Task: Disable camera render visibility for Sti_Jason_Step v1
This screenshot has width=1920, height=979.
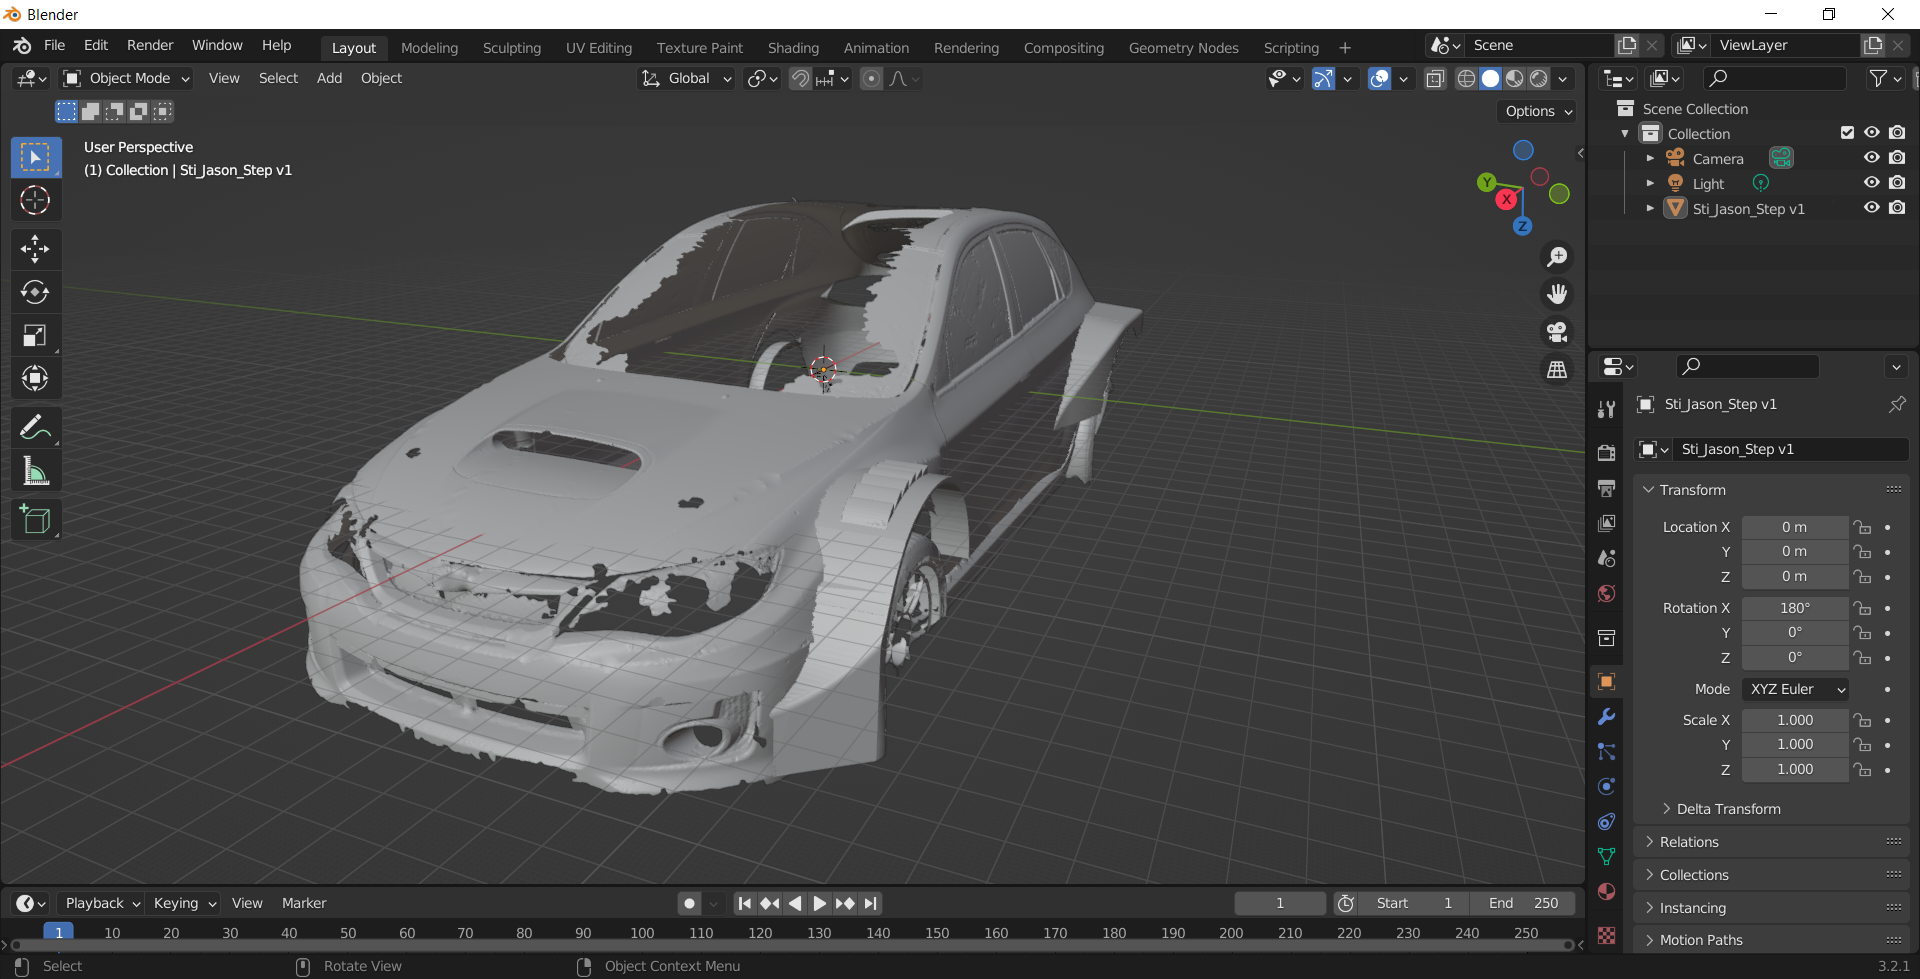Action: coord(1898,207)
